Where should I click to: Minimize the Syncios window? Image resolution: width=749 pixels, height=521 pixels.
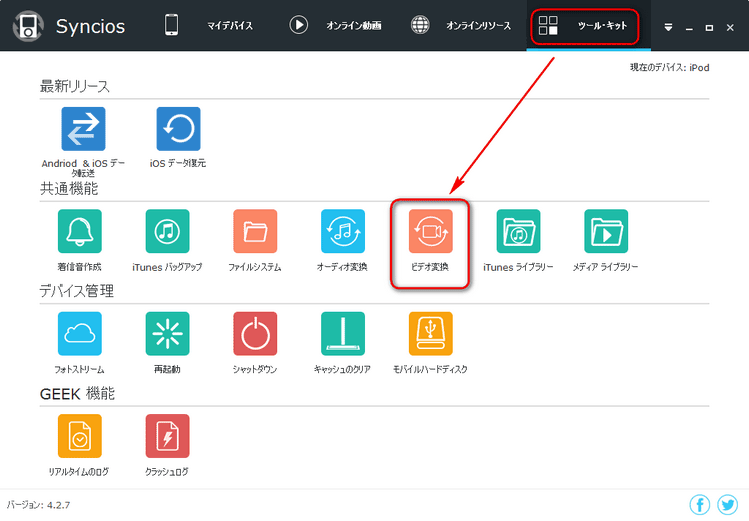(689, 28)
